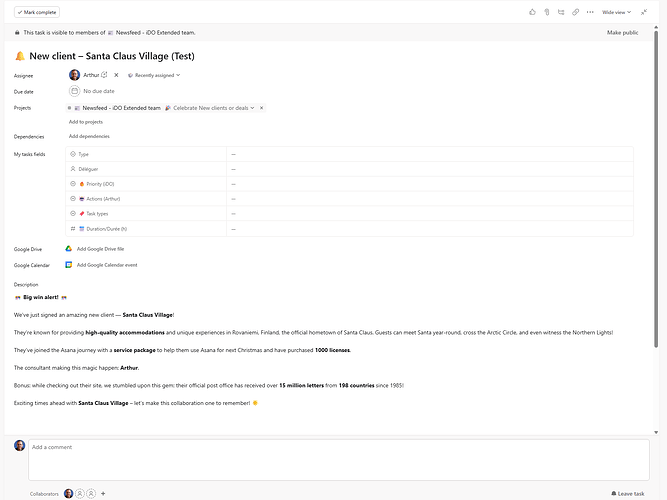The width and height of the screenshot is (667, 500).
Task: Click Make public
Action: click(622, 33)
